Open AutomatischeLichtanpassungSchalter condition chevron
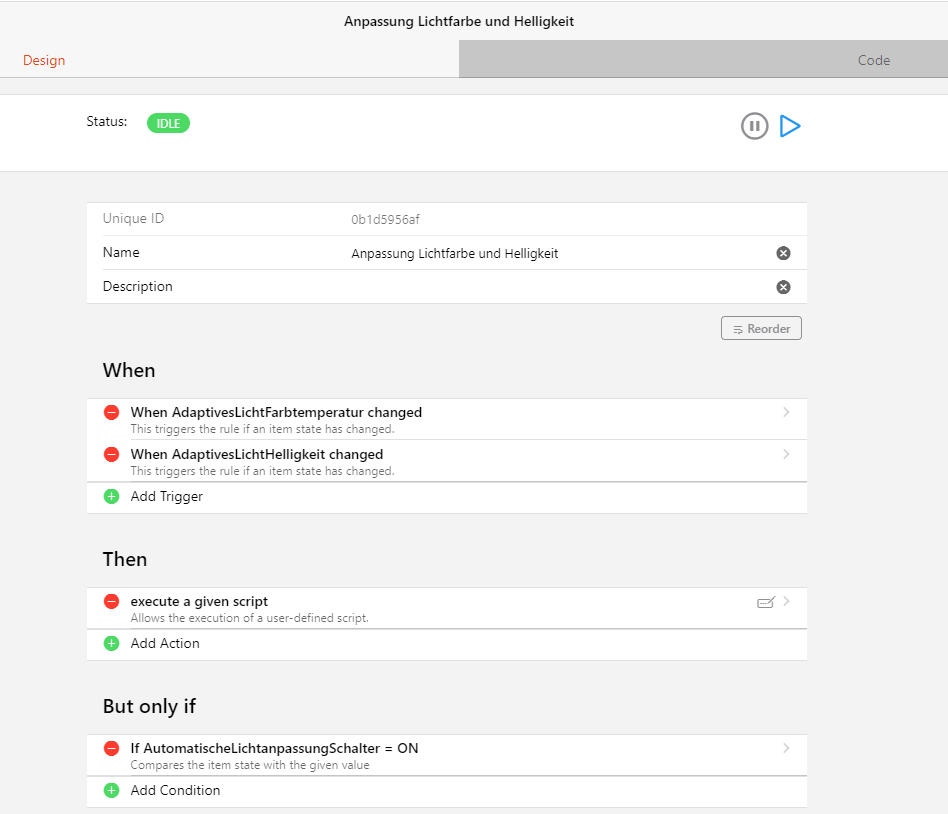The width and height of the screenshot is (948, 814). [x=786, y=748]
